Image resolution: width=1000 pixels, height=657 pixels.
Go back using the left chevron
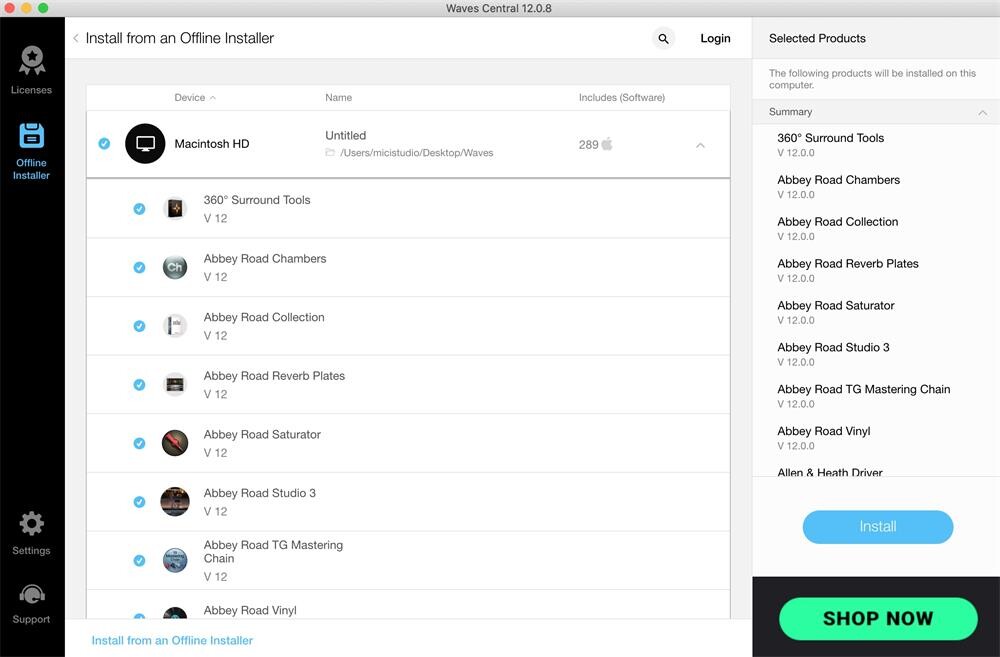coord(76,38)
